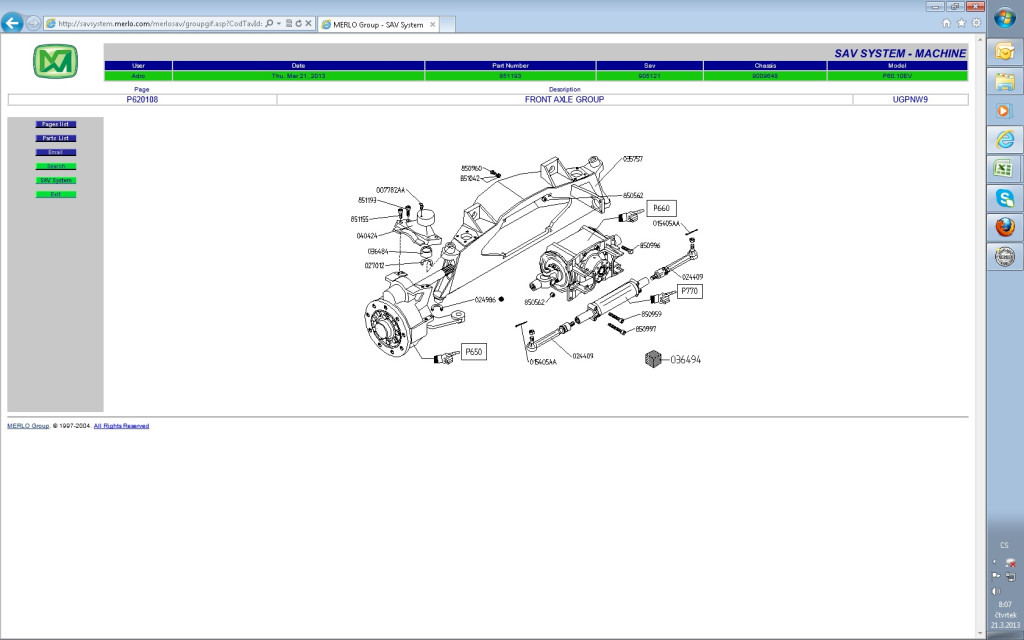Click part number 027012 label
The width and height of the screenshot is (1024, 640).
374,266
